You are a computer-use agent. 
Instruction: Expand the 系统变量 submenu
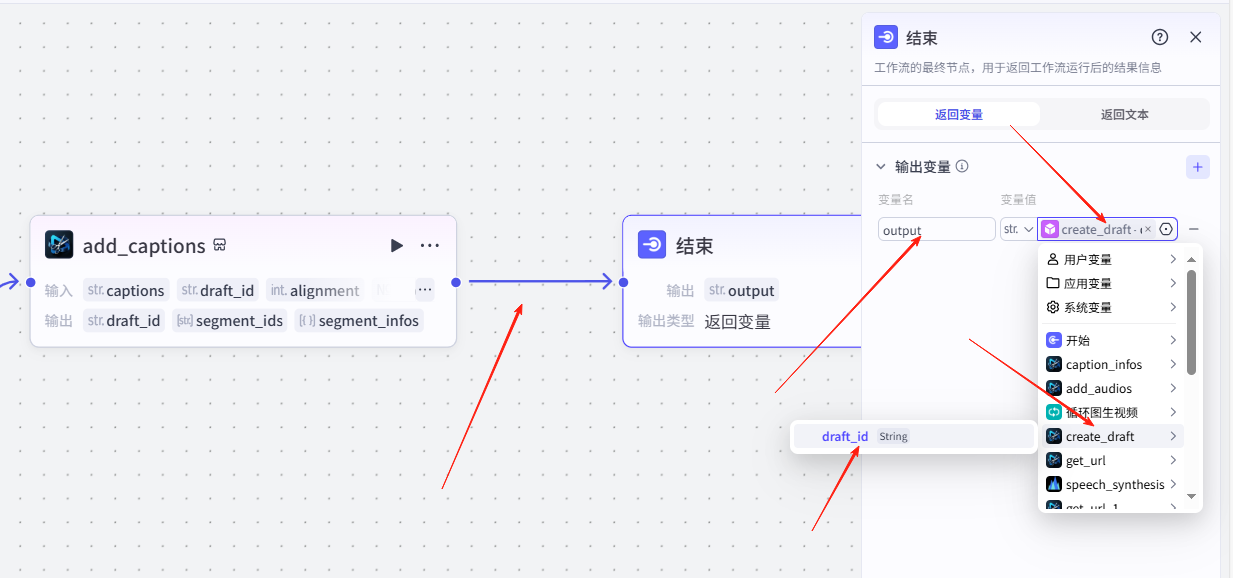click(x=1110, y=307)
